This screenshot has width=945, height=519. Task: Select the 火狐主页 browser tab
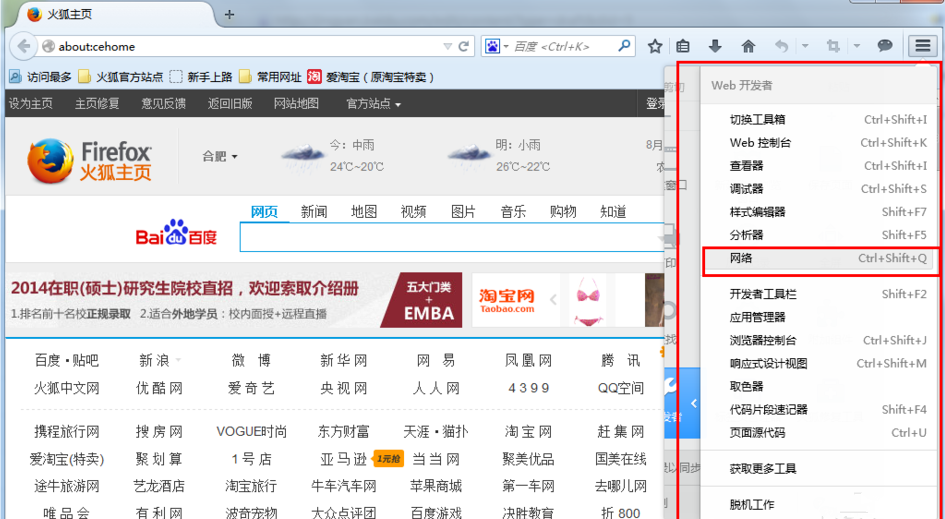[x=113, y=14]
